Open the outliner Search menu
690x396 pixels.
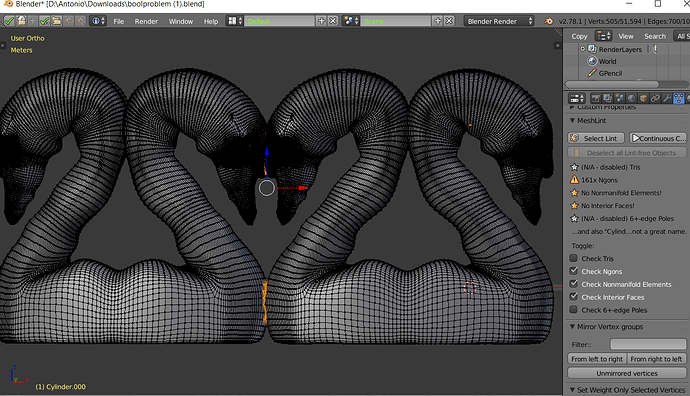pos(655,36)
